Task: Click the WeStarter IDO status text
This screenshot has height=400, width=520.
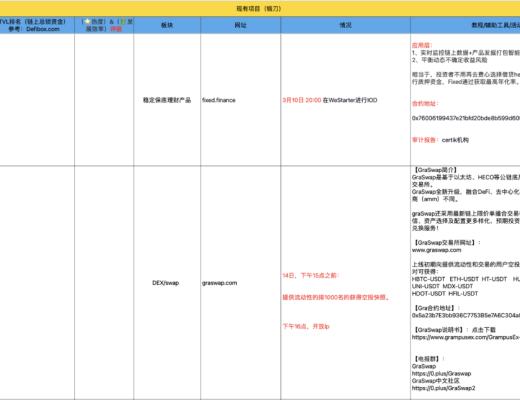Action: 330,100
